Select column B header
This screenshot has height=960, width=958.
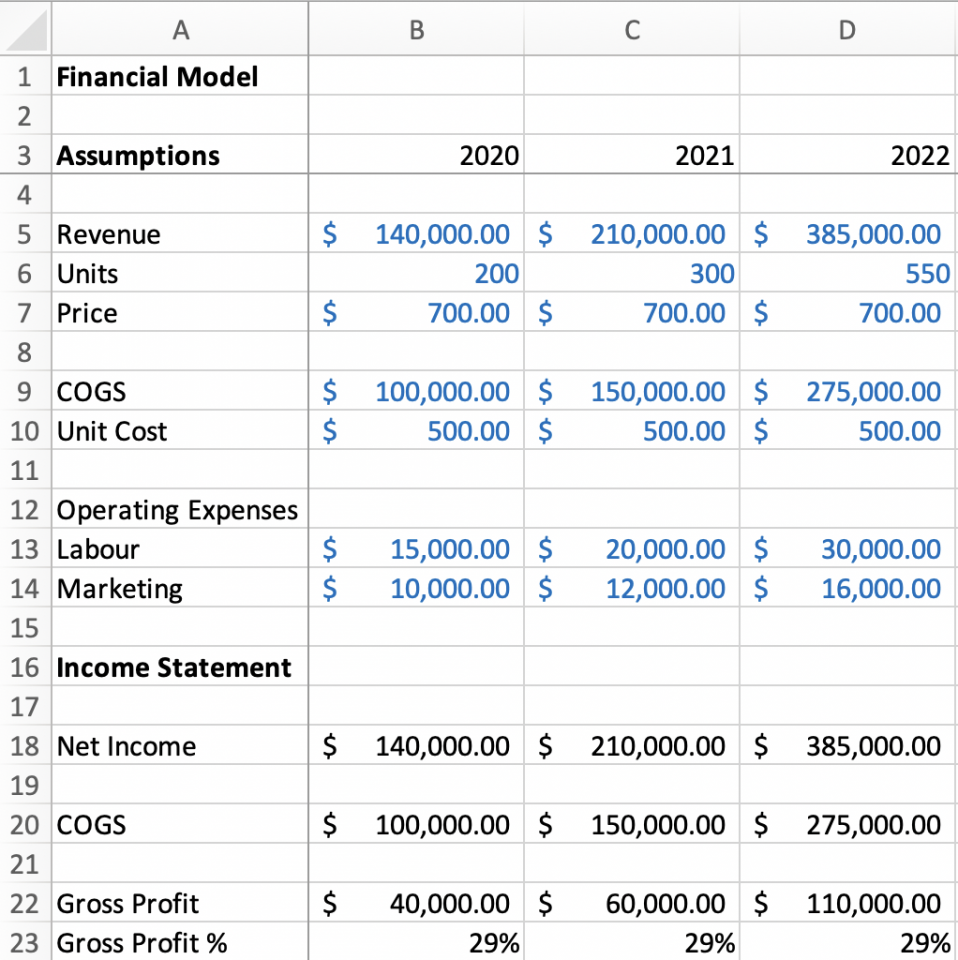[416, 30]
